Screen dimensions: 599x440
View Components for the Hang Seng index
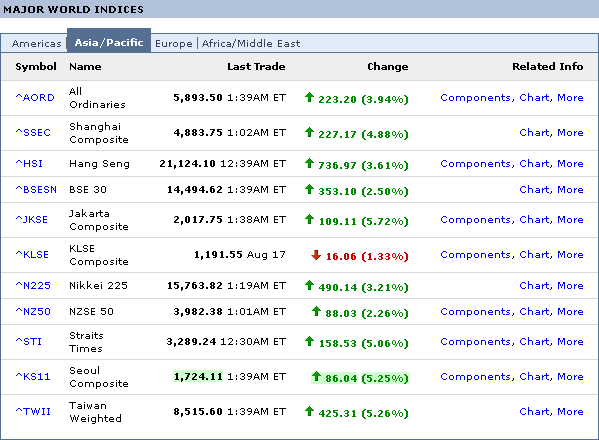coord(476,164)
